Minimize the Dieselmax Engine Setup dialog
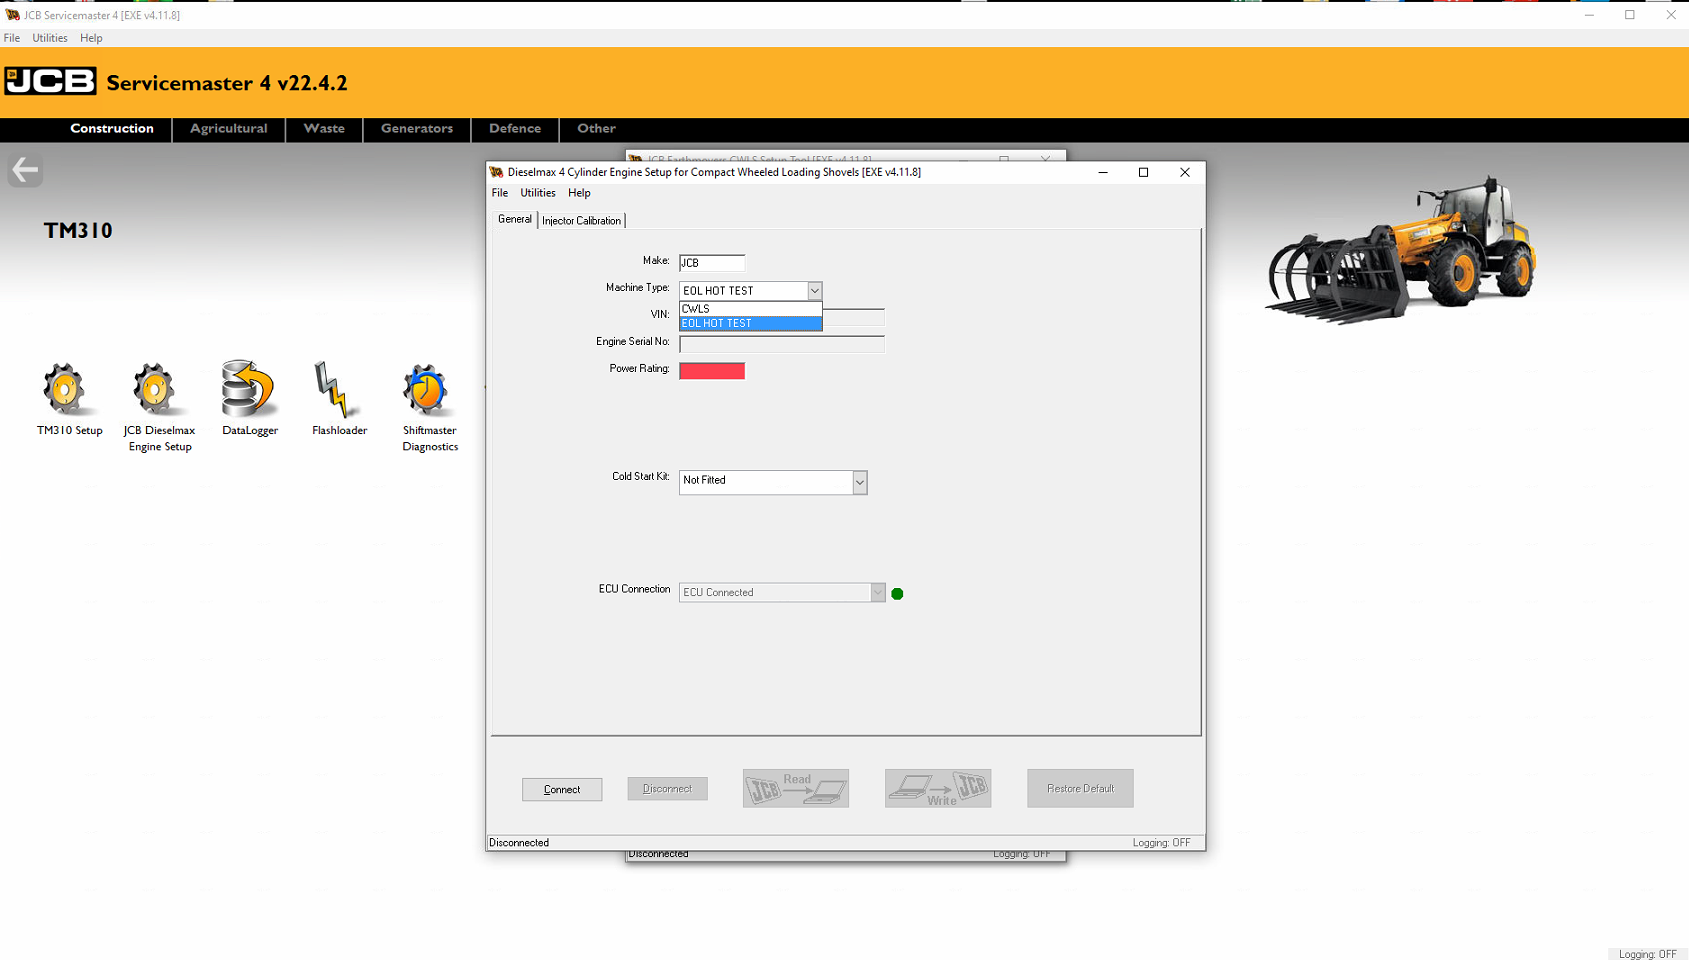 [x=1103, y=172]
